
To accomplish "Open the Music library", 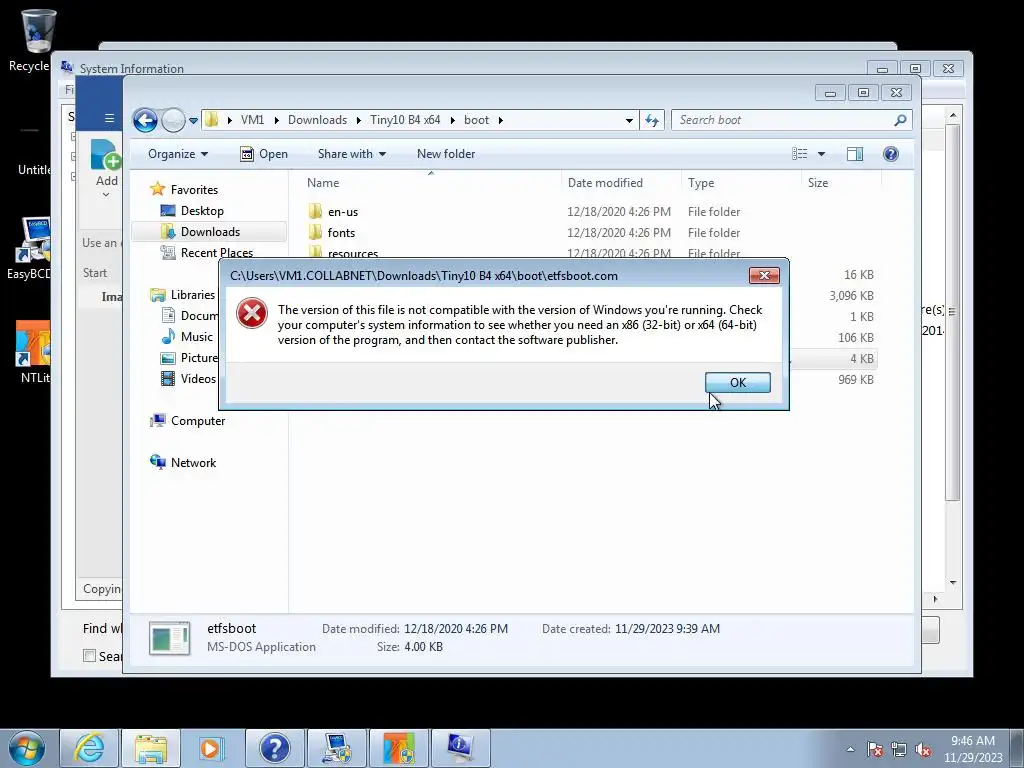I will [x=197, y=336].
